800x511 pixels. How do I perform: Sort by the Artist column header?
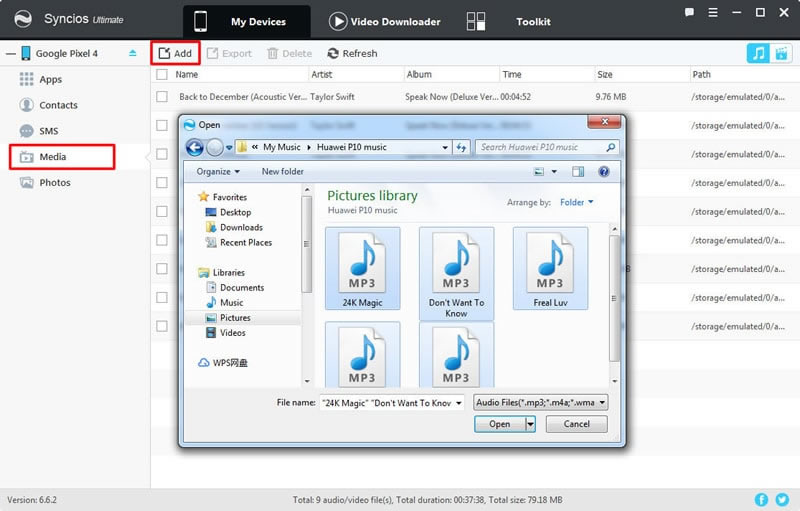[x=322, y=74]
